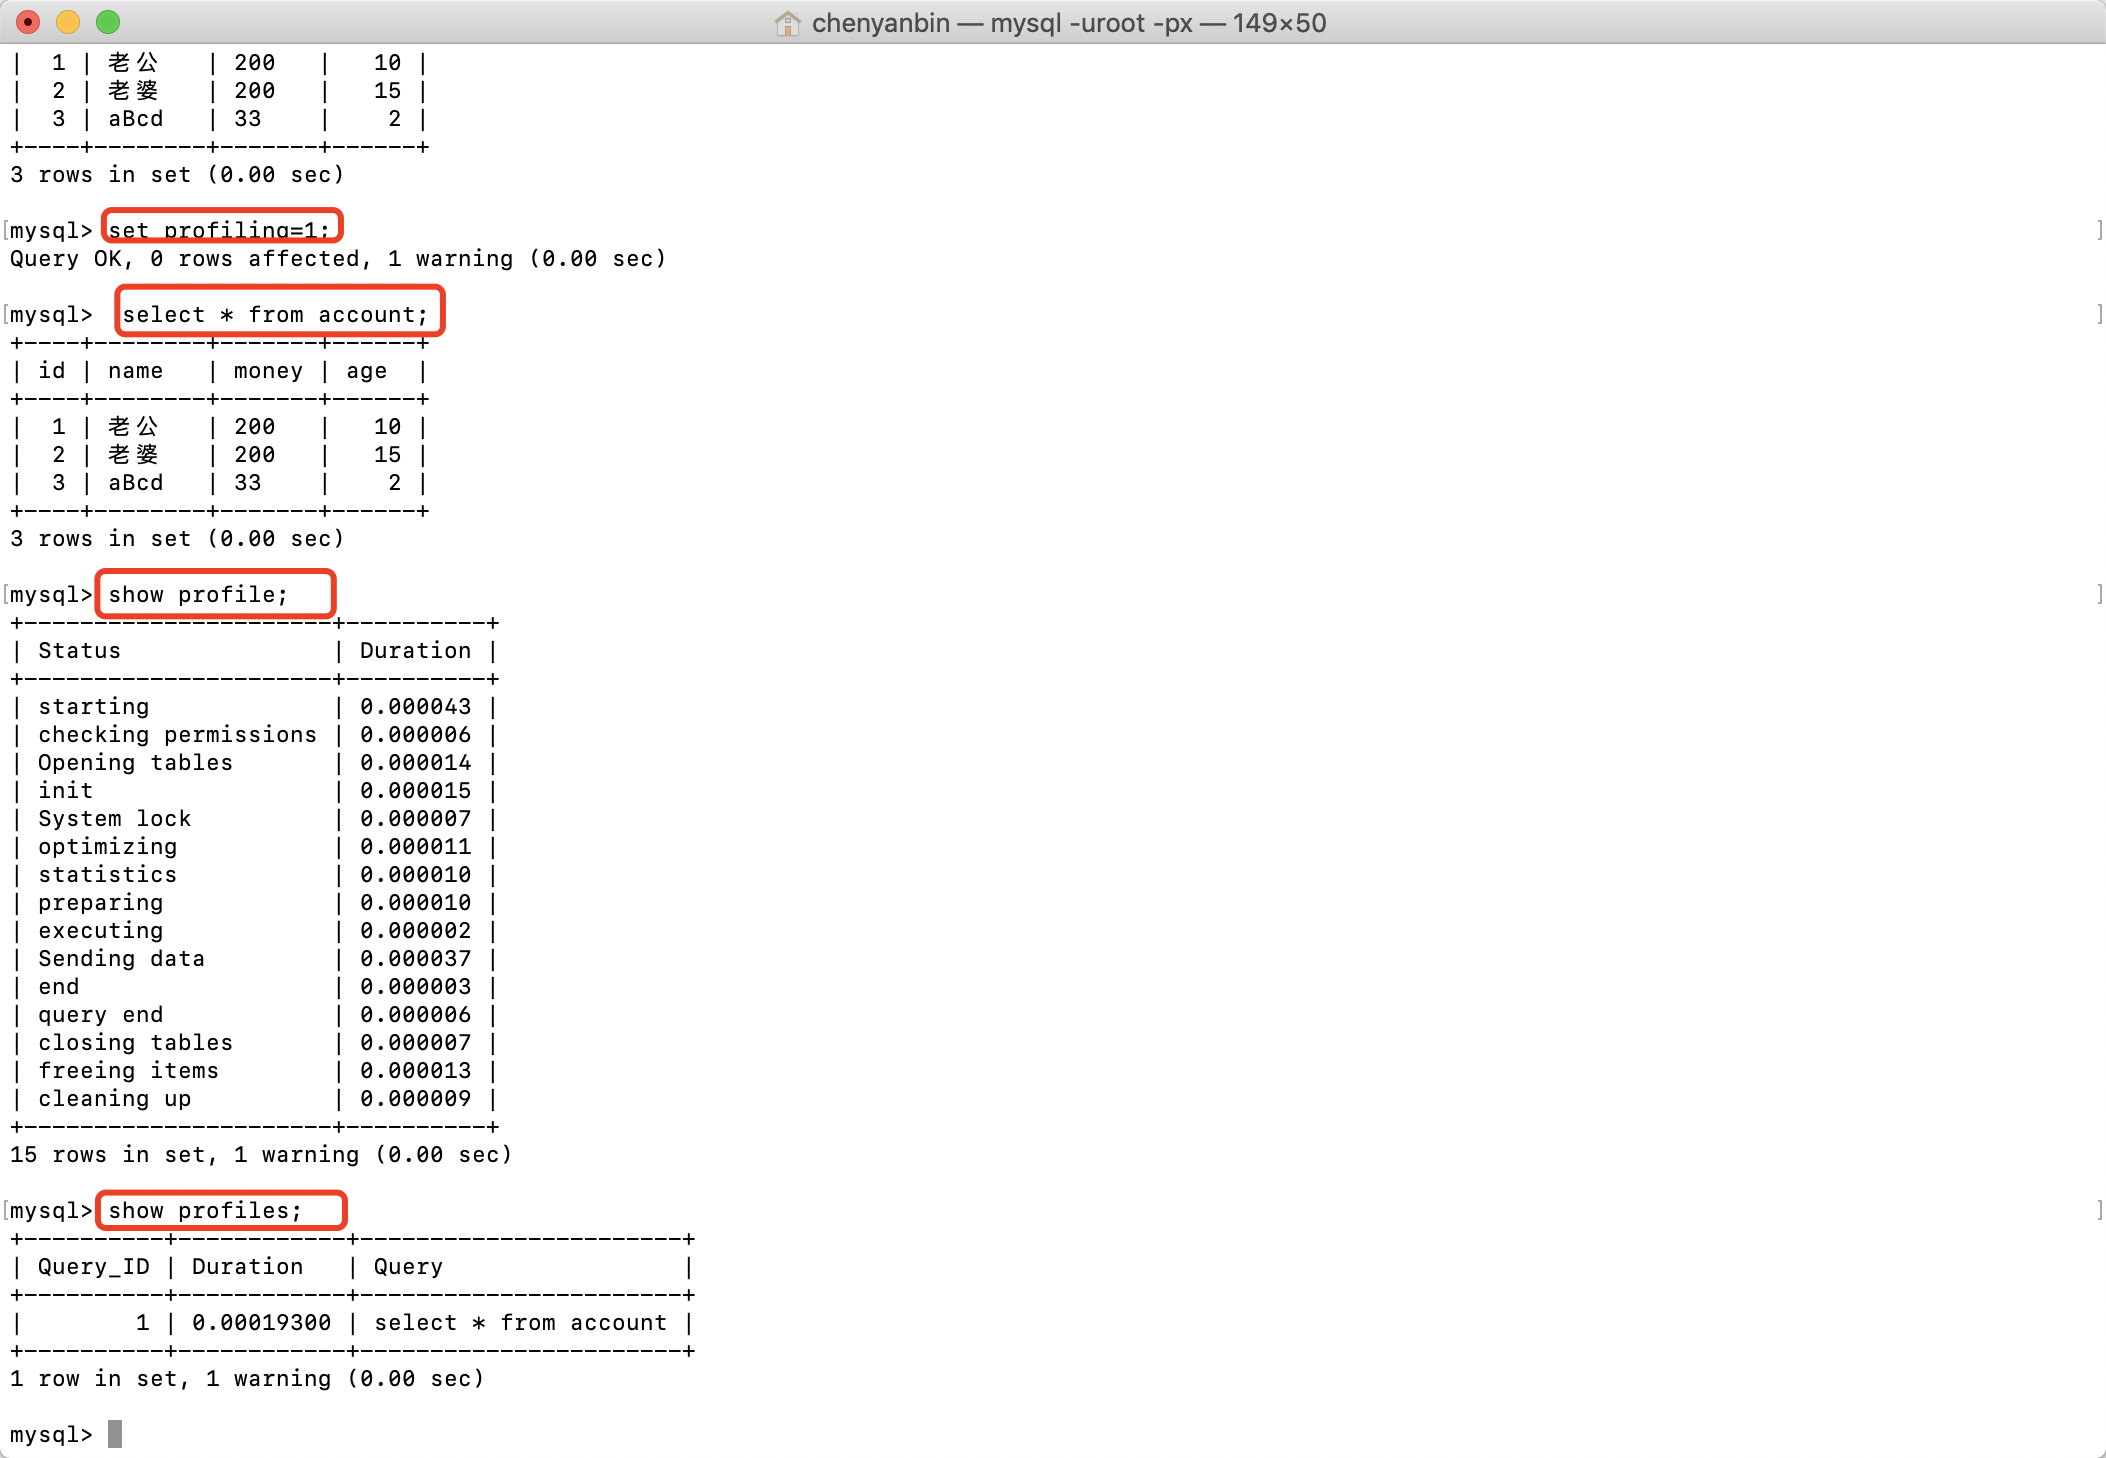Click the 'preparing' status row
Screen dimensions: 2106x1458
point(255,903)
